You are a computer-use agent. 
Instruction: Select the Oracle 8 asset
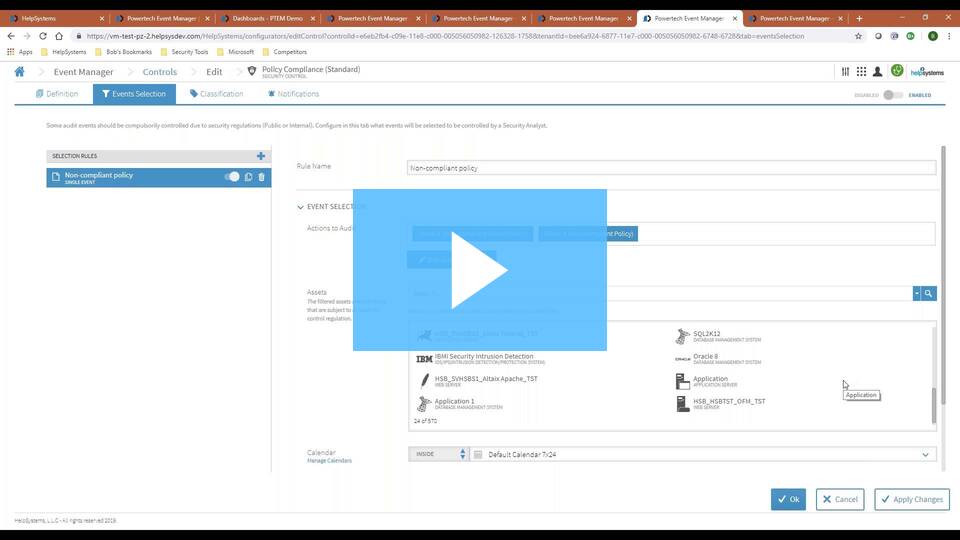click(706, 358)
